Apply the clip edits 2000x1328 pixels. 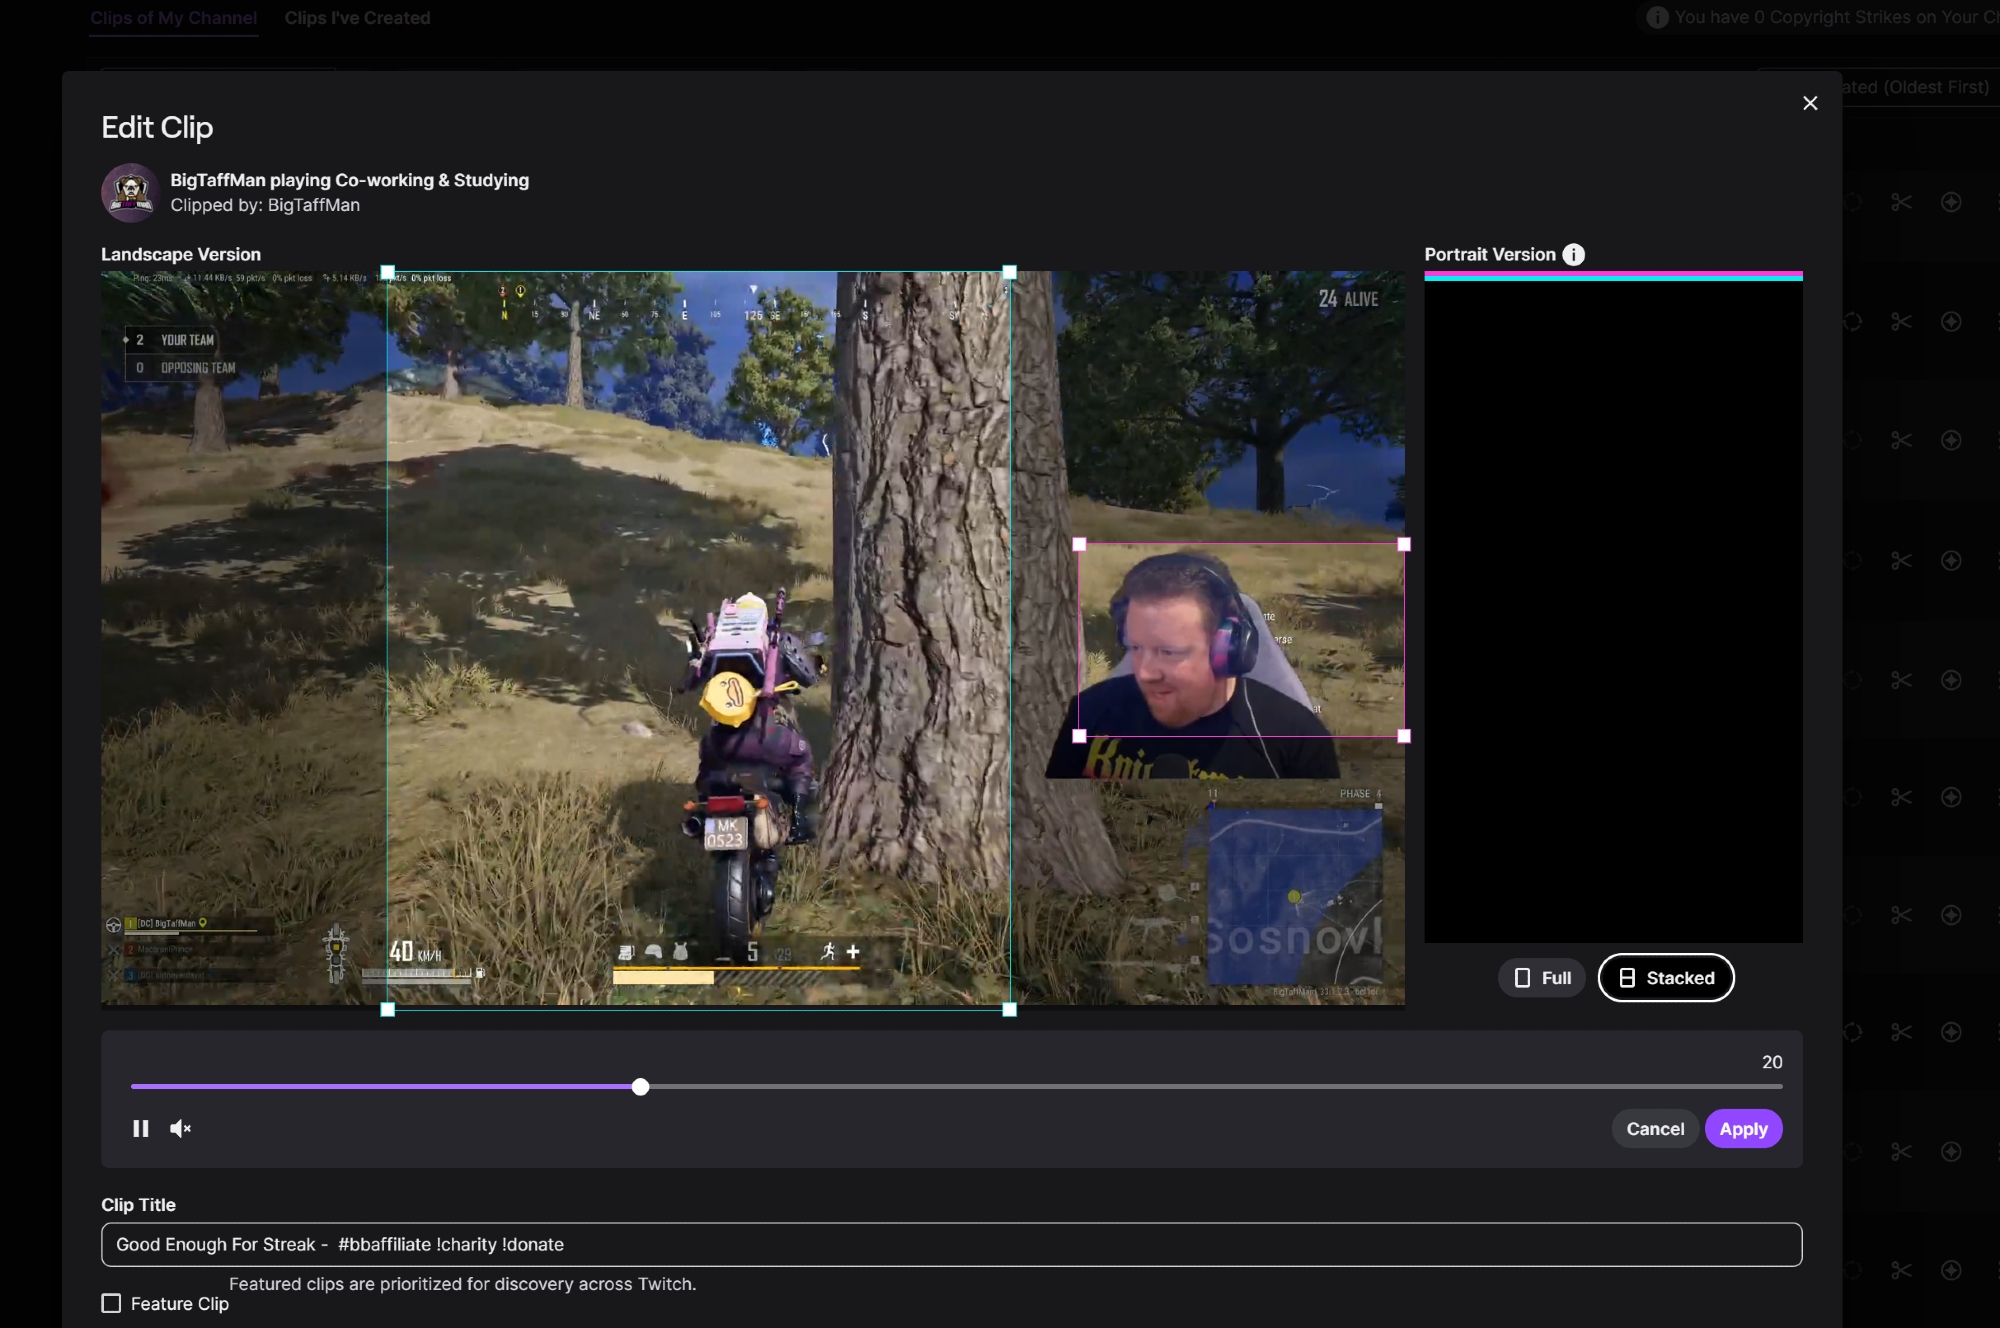(1743, 1129)
